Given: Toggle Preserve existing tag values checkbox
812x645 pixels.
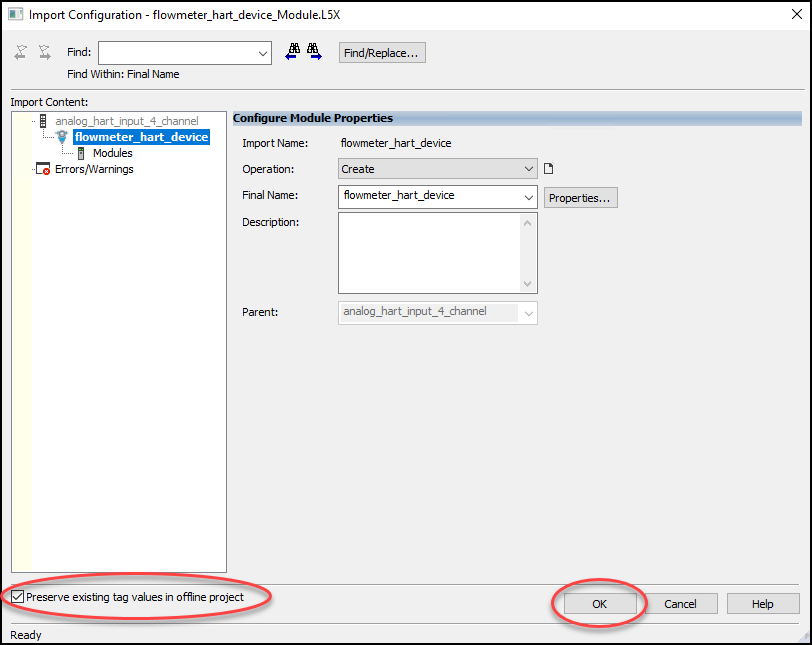Looking at the screenshot, I should 18,596.
